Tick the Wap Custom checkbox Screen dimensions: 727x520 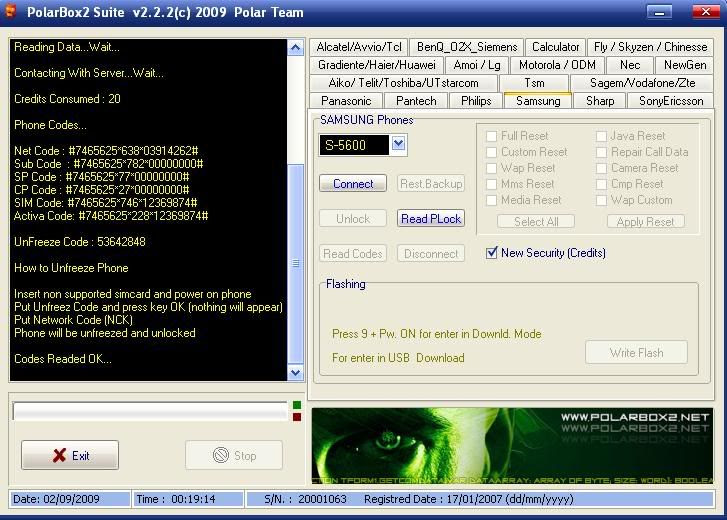point(601,200)
